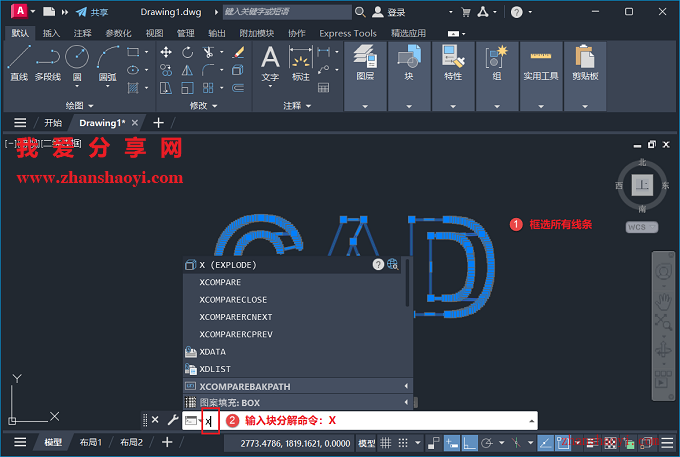Open the Express Tools ribbon tab
This screenshot has height=457, width=680.
[348, 33]
